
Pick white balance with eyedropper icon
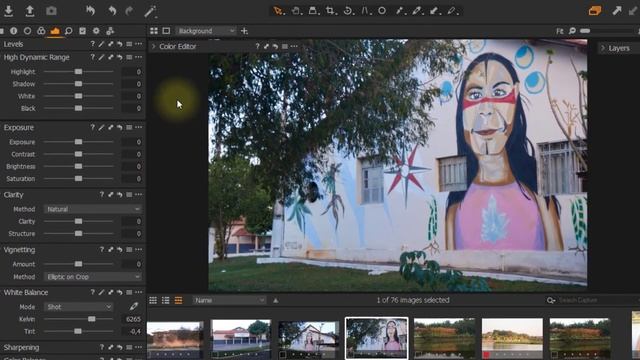(133, 306)
